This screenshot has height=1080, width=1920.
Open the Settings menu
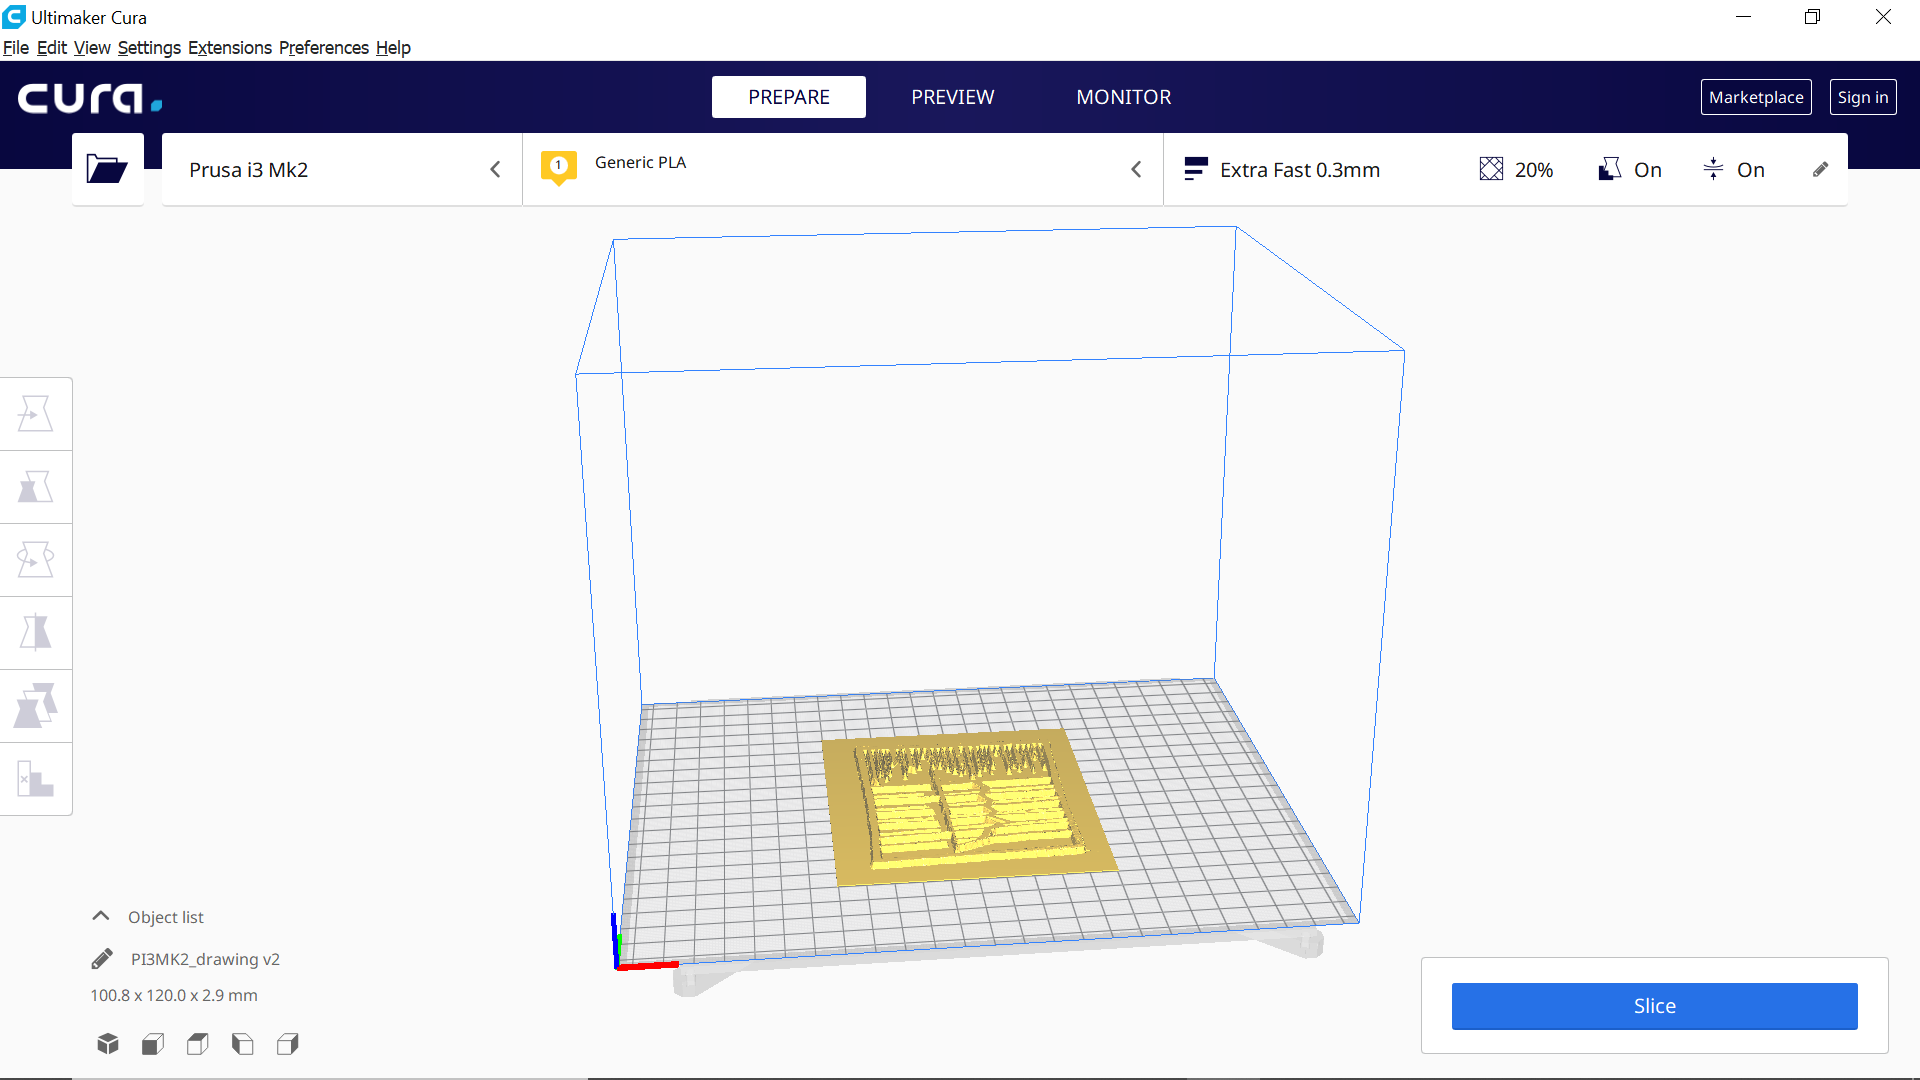[x=149, y=48]
